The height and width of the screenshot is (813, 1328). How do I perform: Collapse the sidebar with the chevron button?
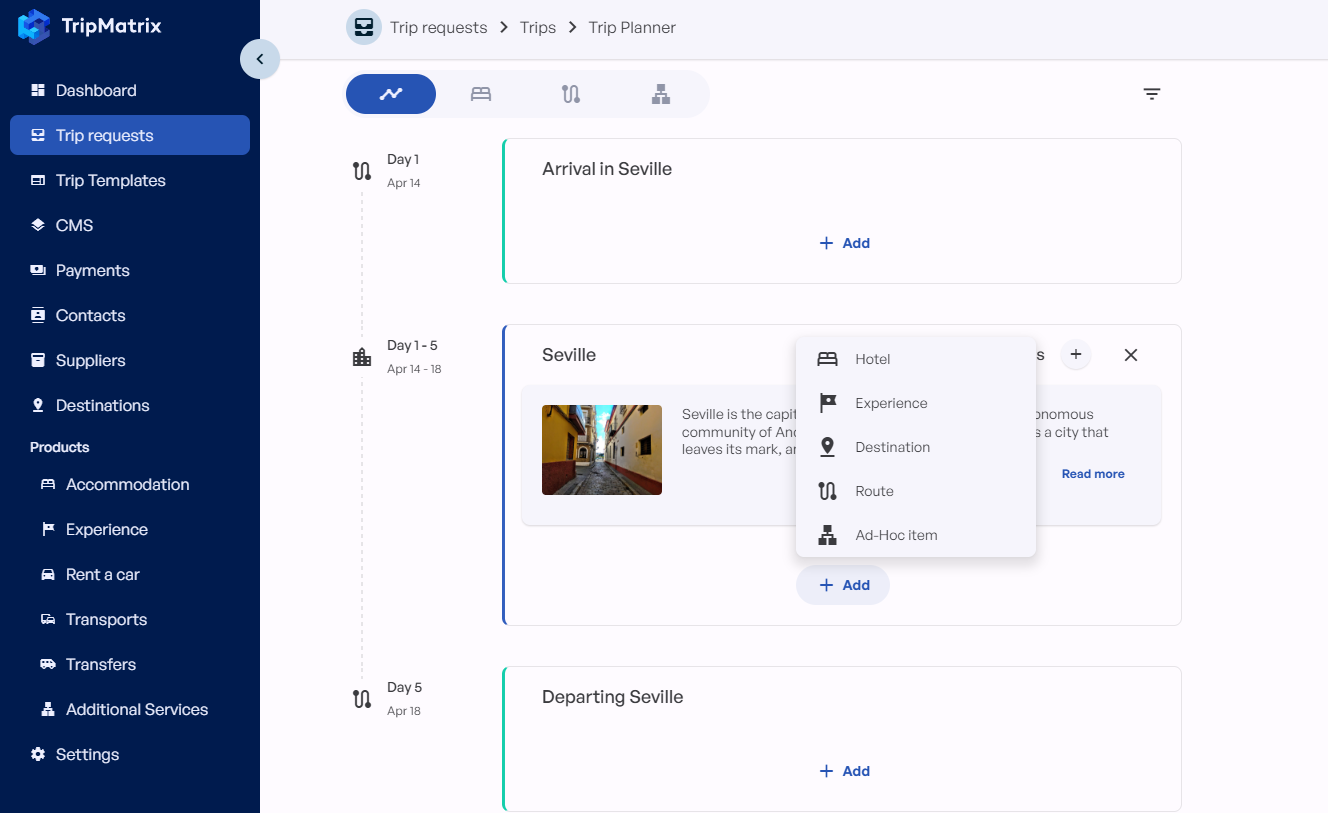coord(260,59)
